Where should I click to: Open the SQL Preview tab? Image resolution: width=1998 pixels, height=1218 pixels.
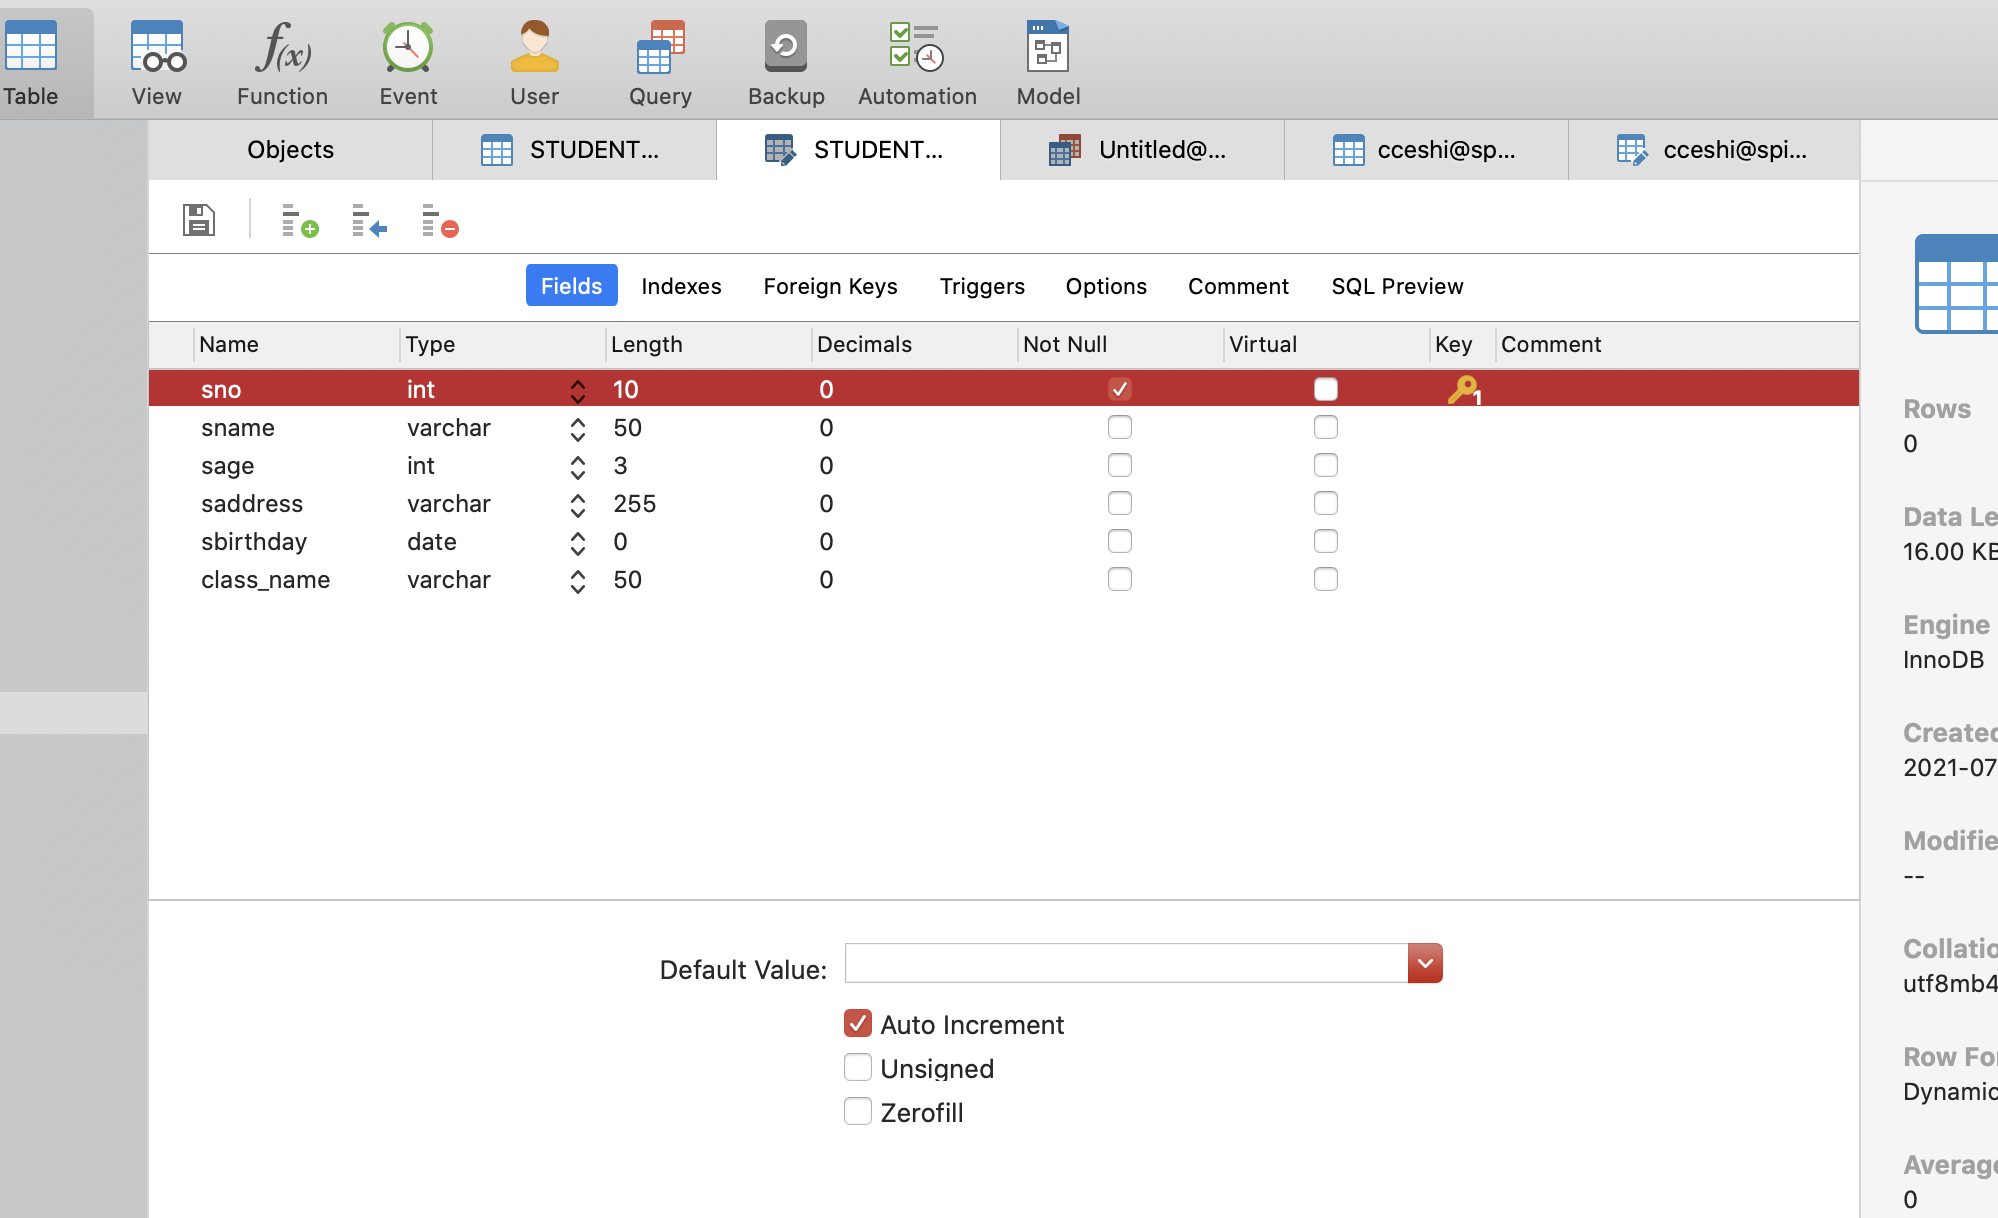click(1397, 286)
